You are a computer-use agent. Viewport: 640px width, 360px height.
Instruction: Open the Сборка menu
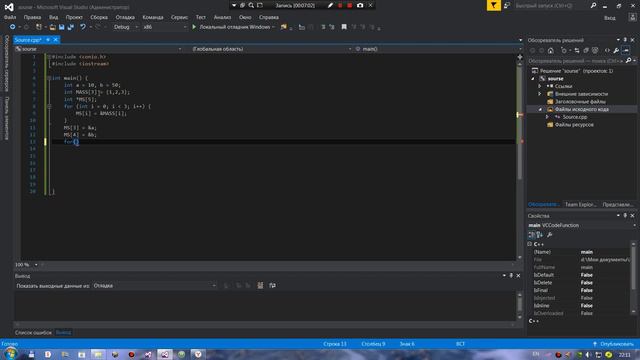coord(99,17)
